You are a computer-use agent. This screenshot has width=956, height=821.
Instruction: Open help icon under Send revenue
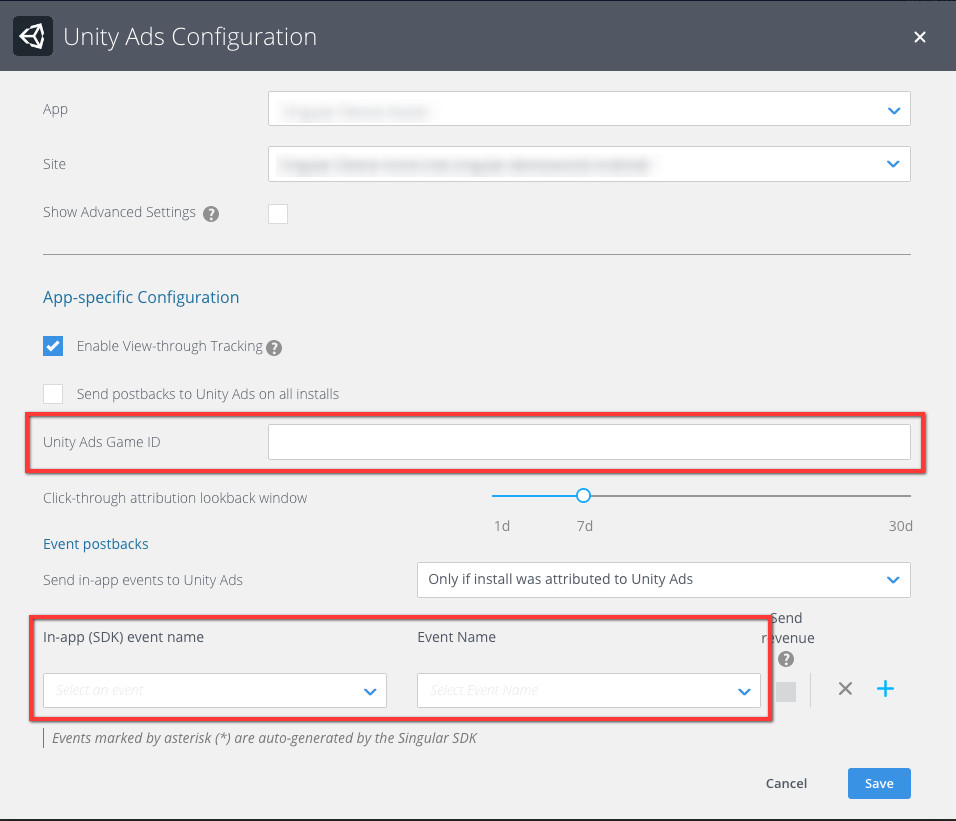tap(786, 659)
